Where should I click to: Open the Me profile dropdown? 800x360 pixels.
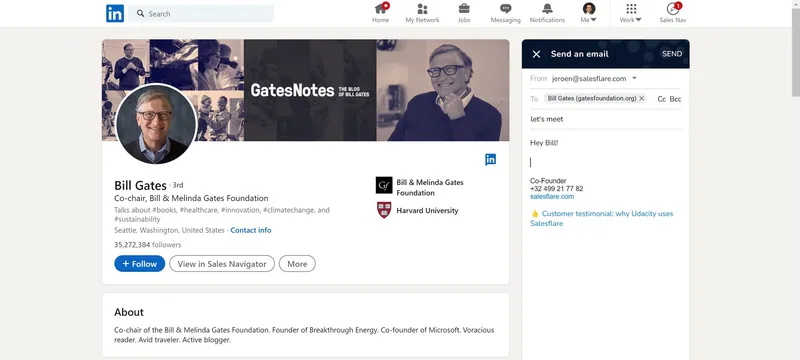coord(589,13)
